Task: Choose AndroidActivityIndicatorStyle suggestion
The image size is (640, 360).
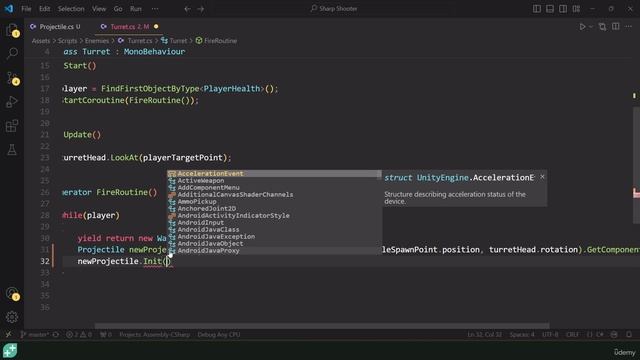Action: coord(274,216)
